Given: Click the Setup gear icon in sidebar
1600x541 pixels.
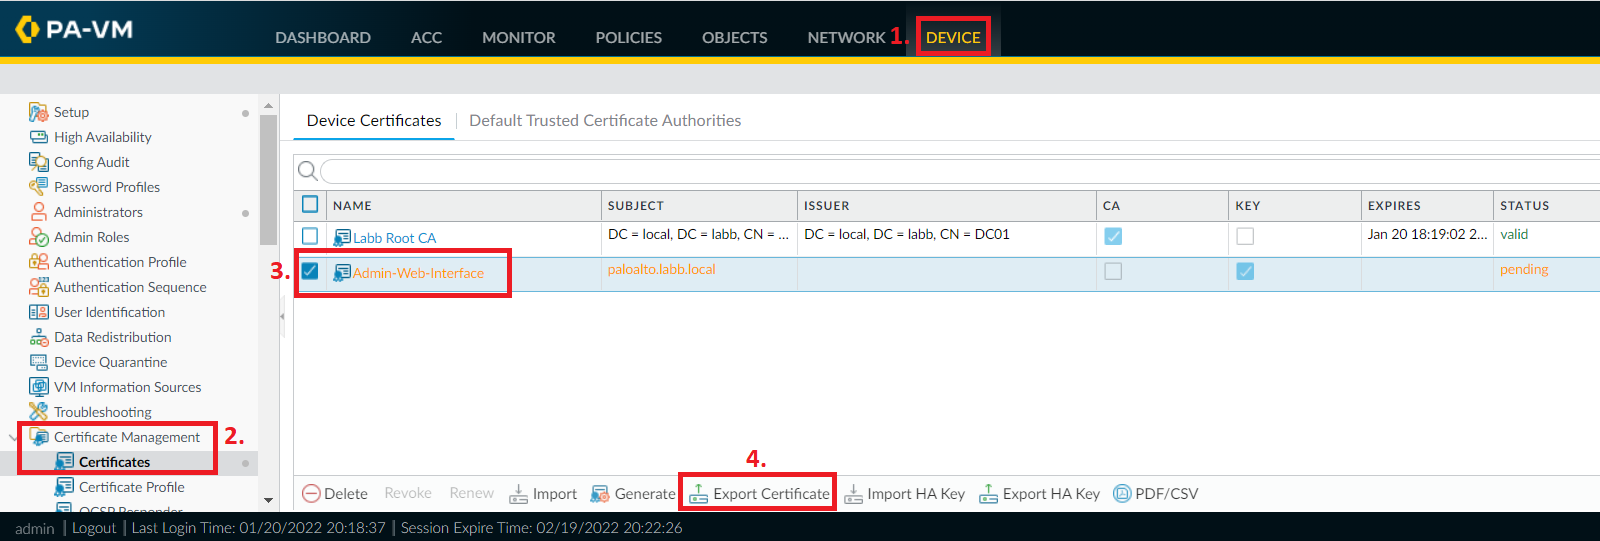Looking at the screenshot, I should pos(39,112).
